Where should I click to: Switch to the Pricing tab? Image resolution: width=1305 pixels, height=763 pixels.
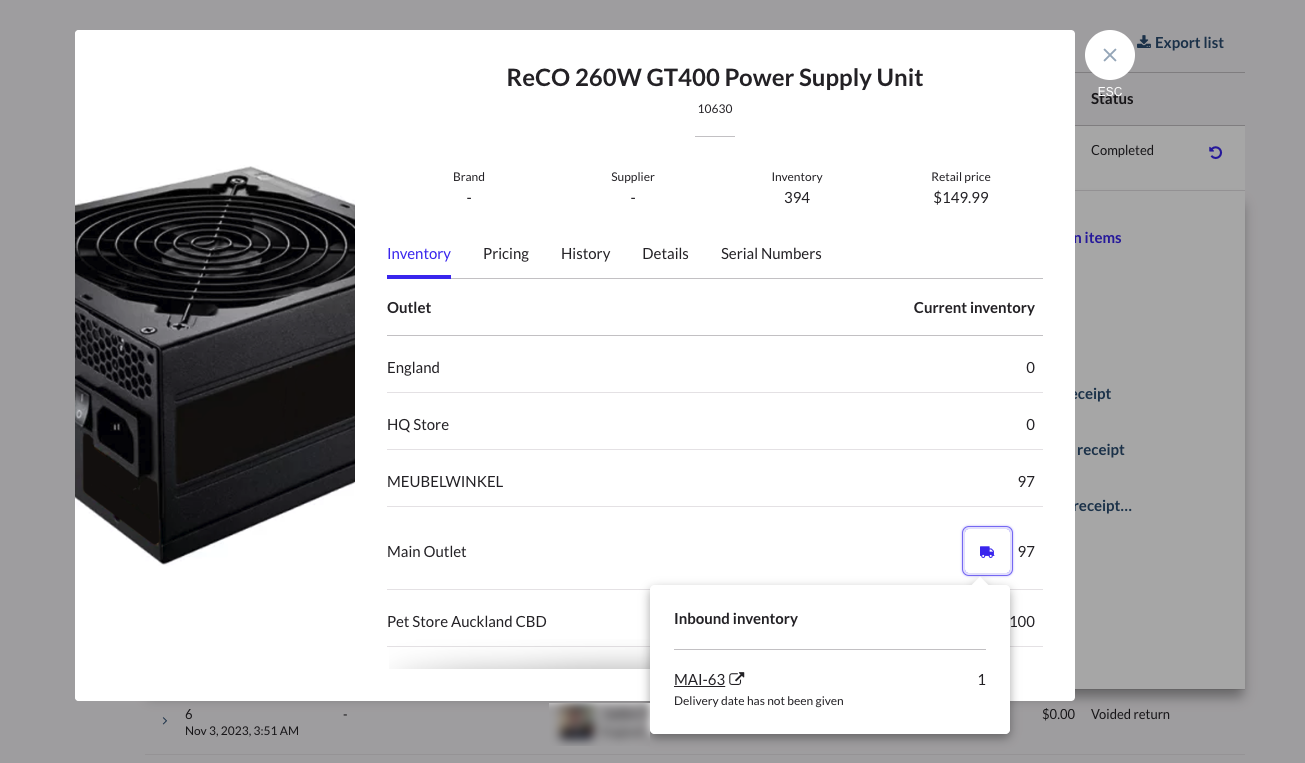tap(505, 253)
